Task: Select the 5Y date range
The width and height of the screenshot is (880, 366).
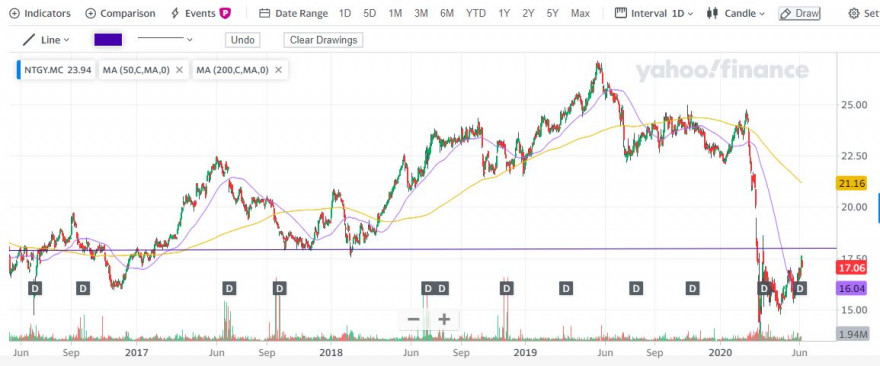Action: coord(553,13)
